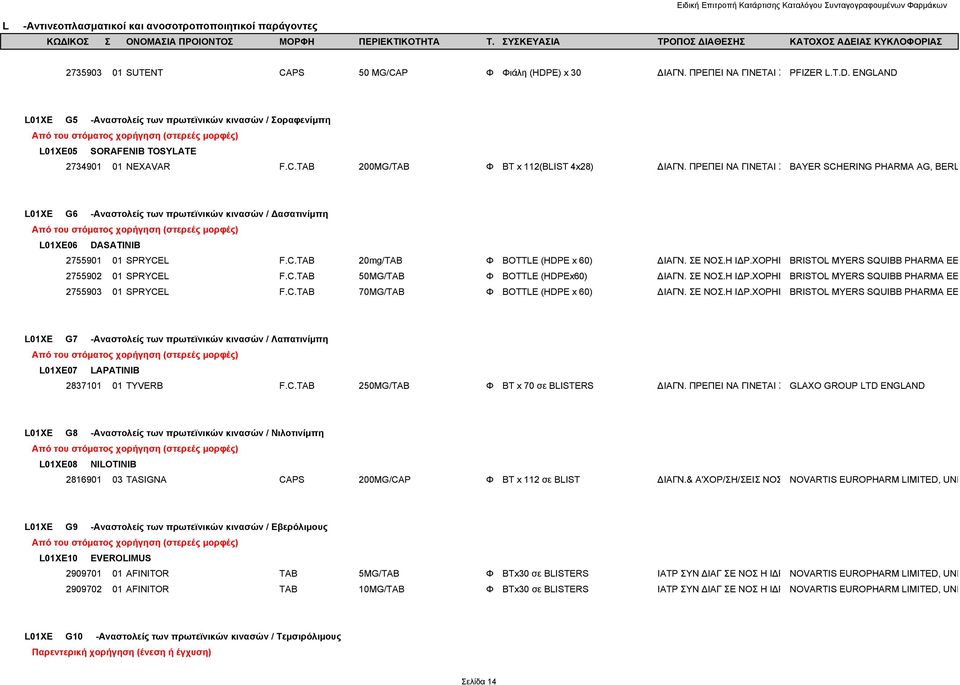The width and height of the screenshot is (960, 685).
Task: Click the Σοραφενίμπη group heading
Action: click(x=210, y=120)
